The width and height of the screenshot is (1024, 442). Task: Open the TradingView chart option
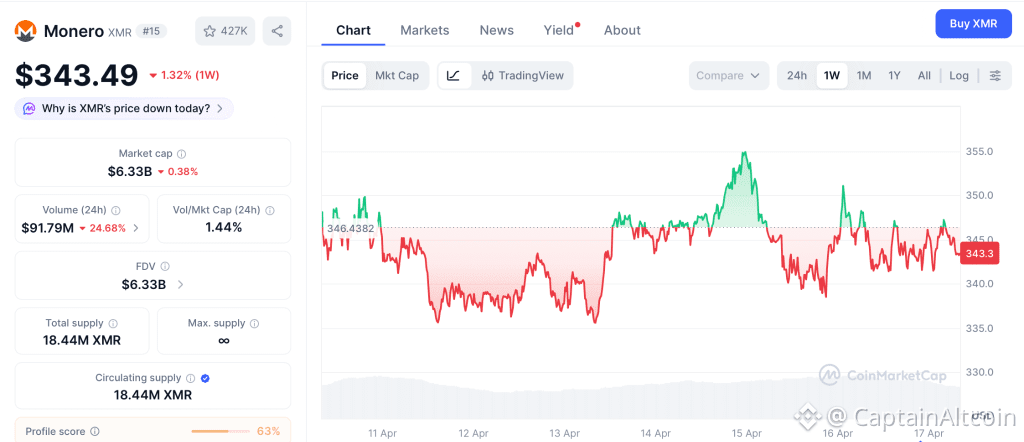click(x=522, y=76)
